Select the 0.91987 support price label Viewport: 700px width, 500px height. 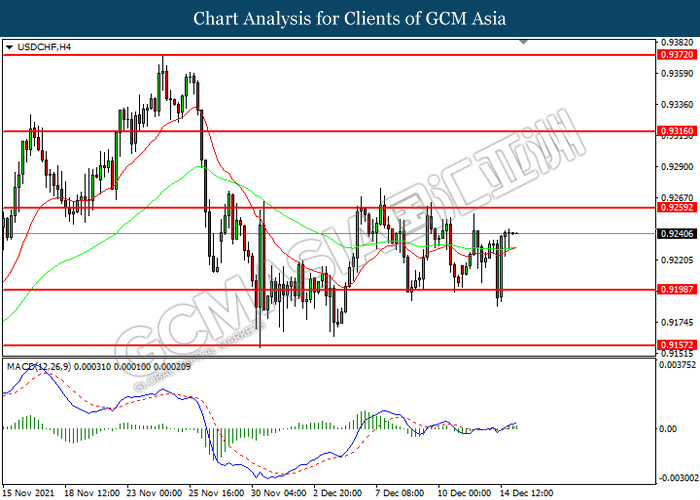676,289
